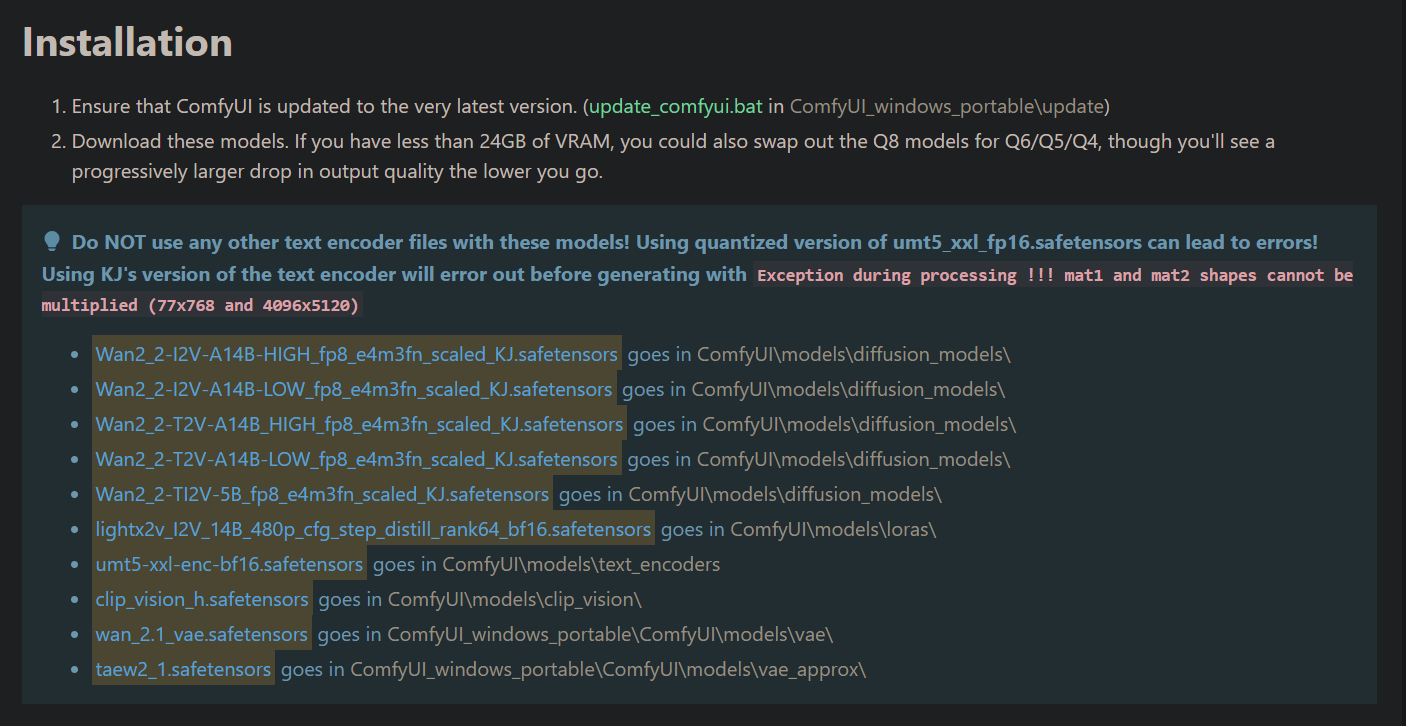
Task: Open Wan2_2-T2V-A14B_HIGH fp8 safetensors link
Action: click(360, 424)
